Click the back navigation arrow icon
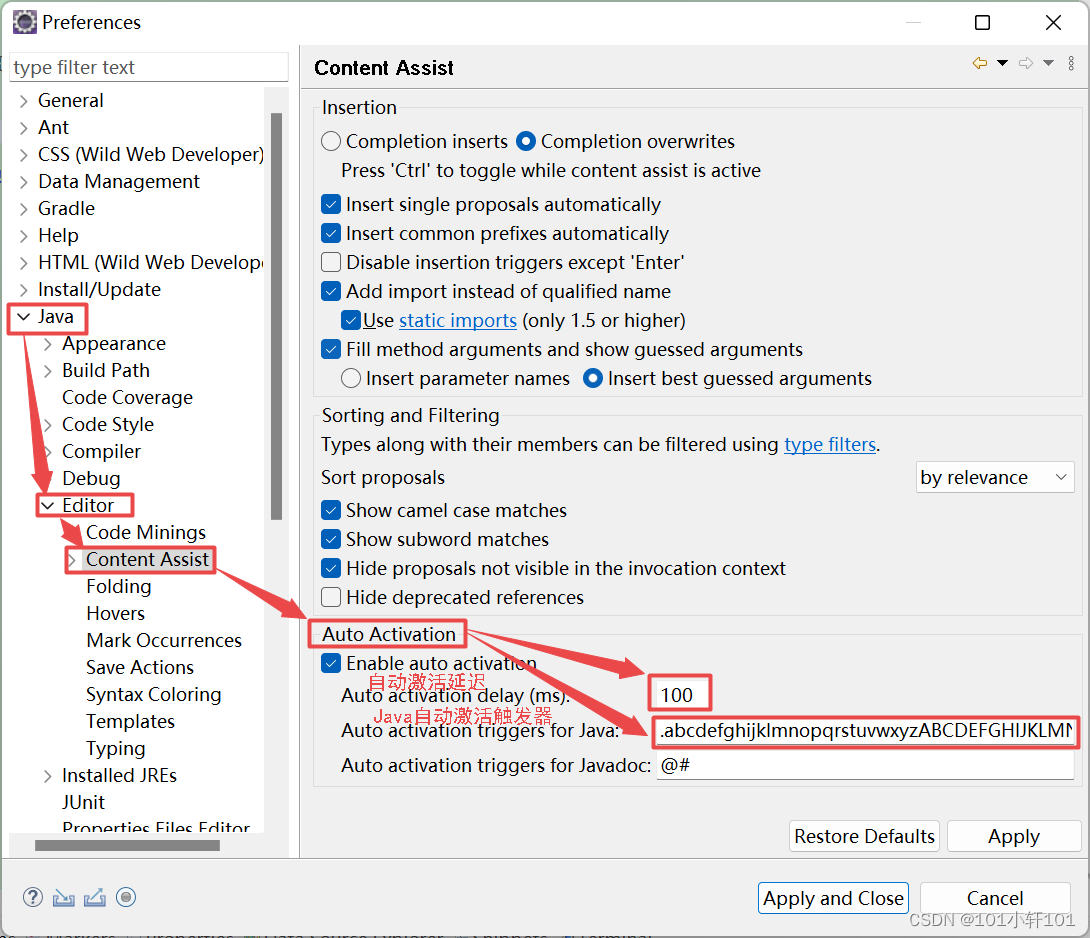Image resolution: width=1090 pixels, height=938 pixels. point(980,63)
